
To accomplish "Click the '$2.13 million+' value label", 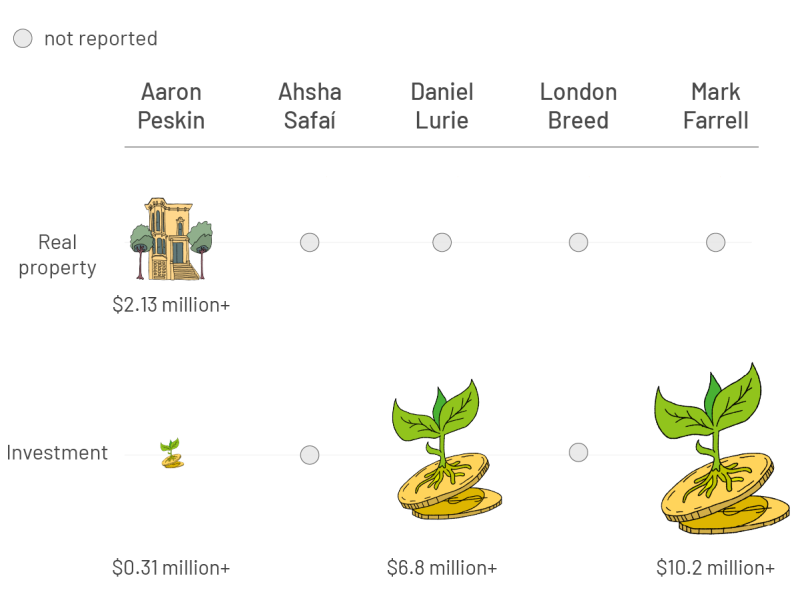I will [171, 304].
